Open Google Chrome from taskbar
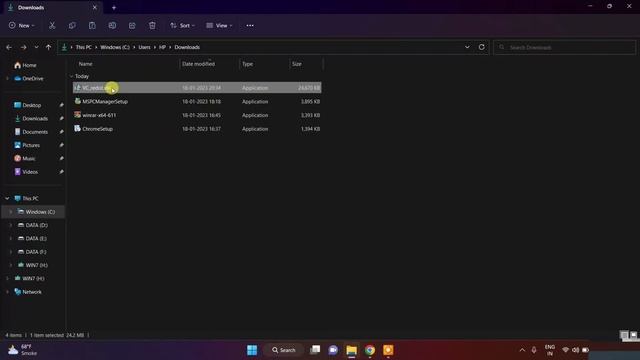Viewport: 640px width, 360px height. coord(370,350)
